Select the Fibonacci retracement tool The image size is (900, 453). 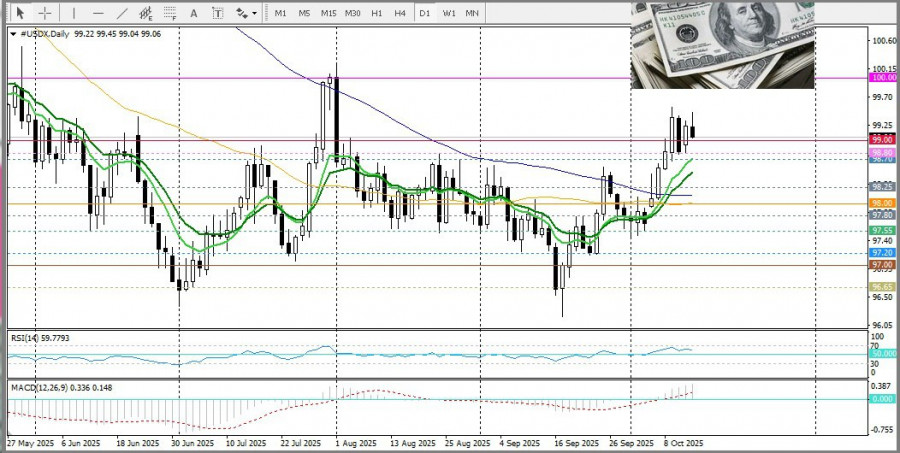(170, 13)
